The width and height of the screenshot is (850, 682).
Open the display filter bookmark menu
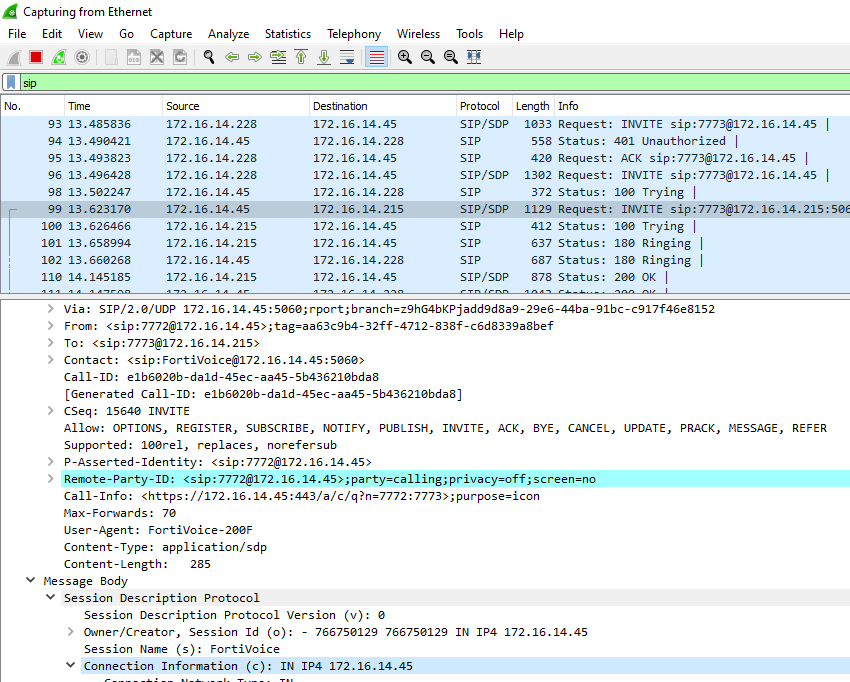10,83
